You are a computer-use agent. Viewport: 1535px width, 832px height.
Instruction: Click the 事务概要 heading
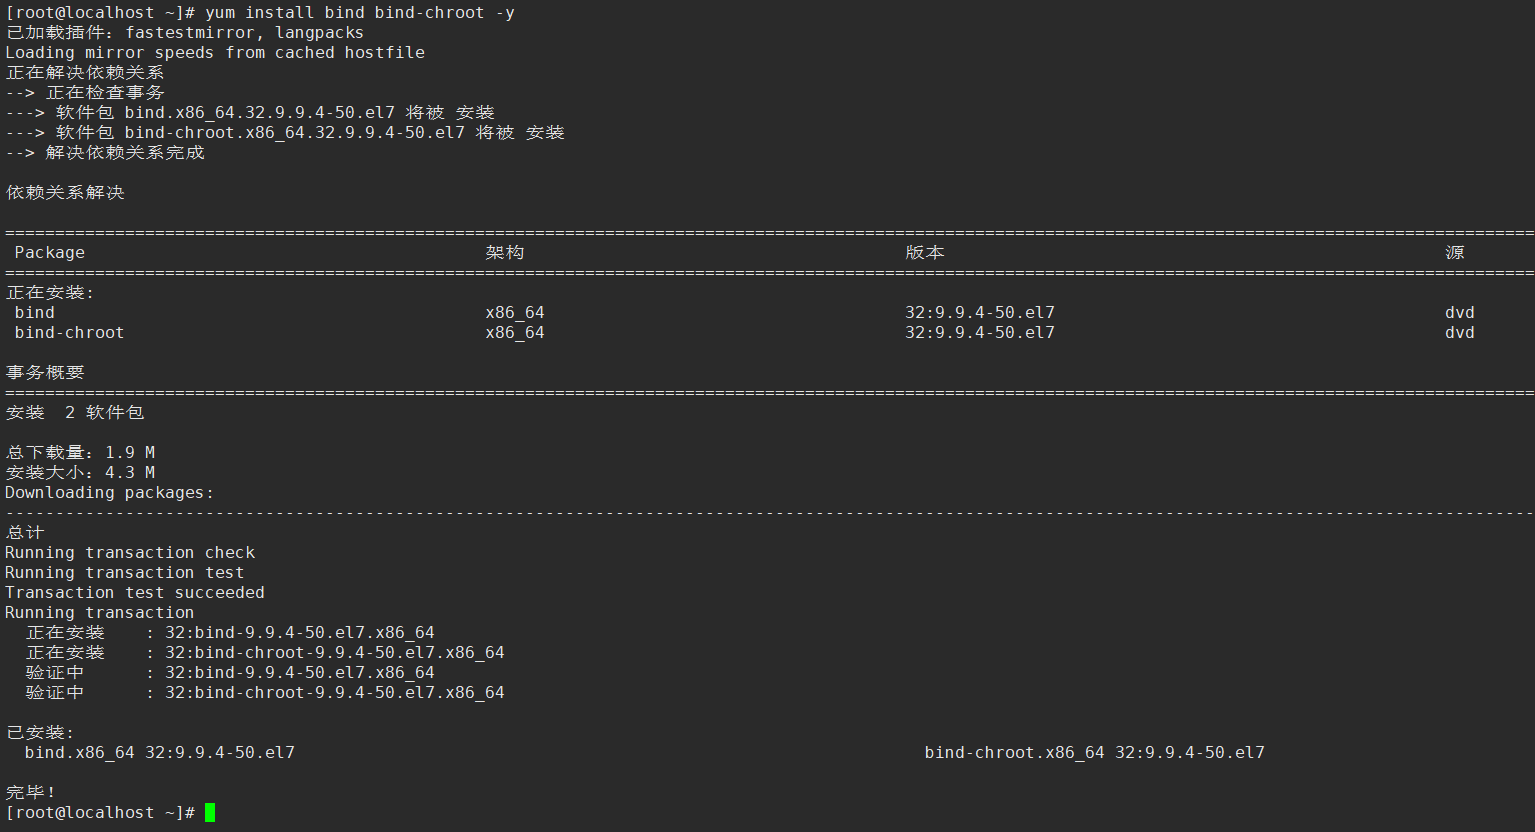45,373
